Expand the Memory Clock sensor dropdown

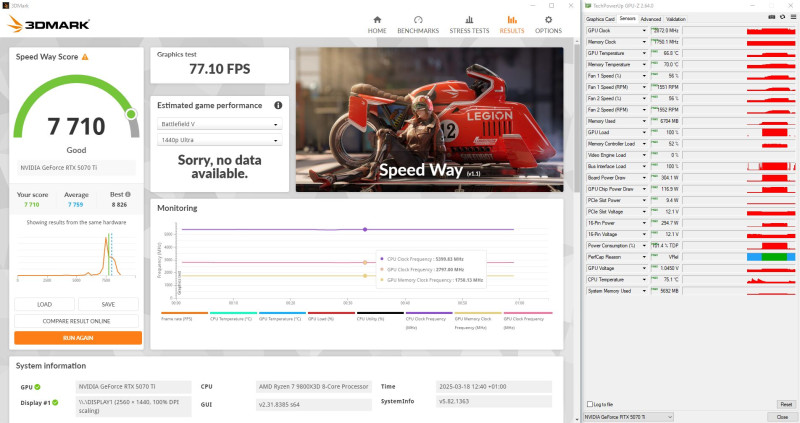point(644,42)
